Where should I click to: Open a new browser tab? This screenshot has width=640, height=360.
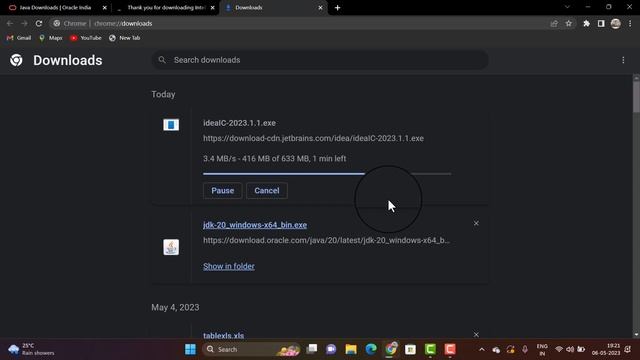tap(338, 8)
